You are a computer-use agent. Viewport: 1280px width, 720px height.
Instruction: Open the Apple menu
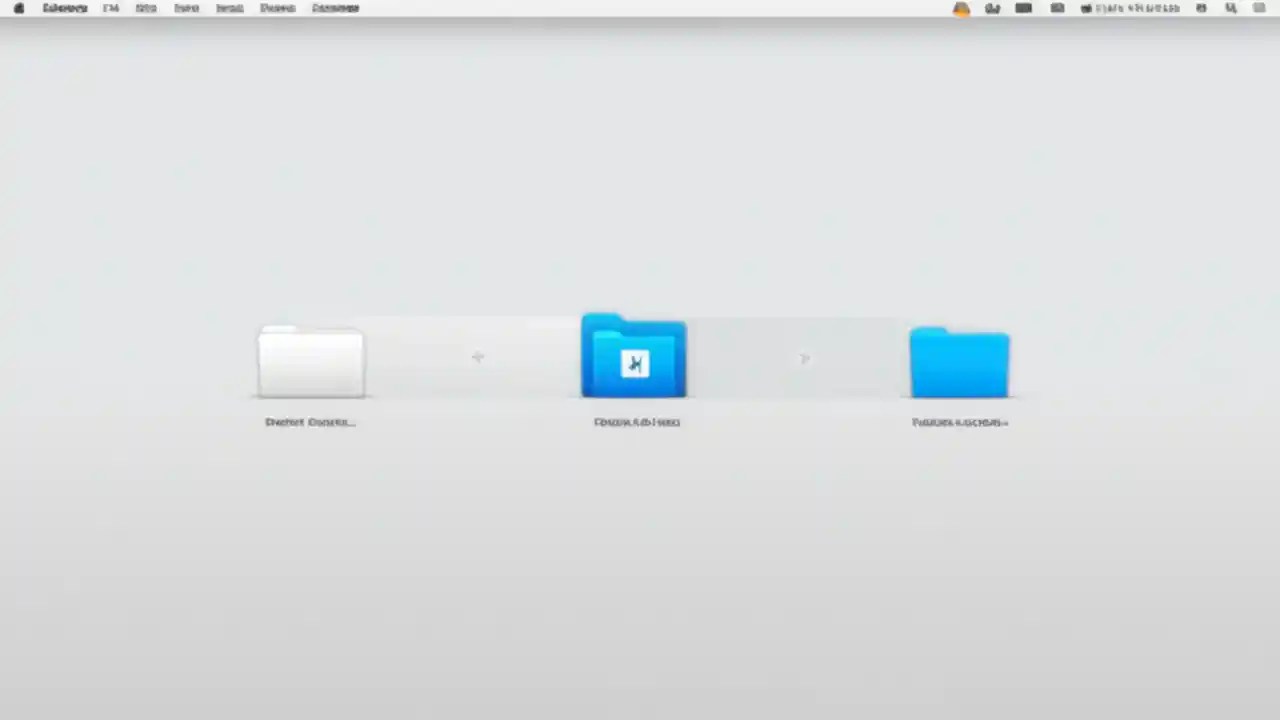pos(18,8)
